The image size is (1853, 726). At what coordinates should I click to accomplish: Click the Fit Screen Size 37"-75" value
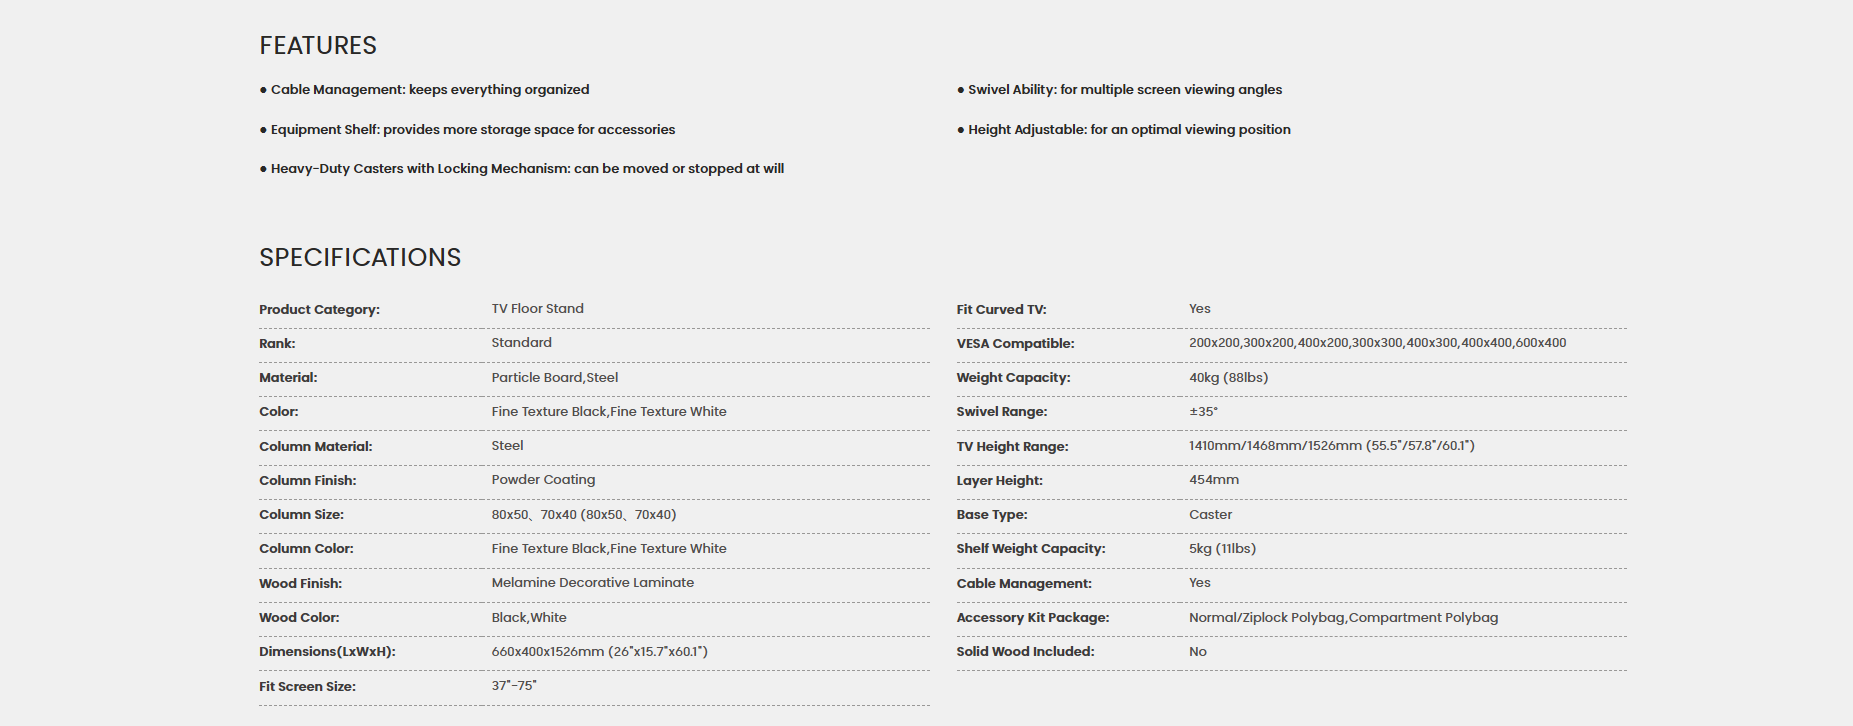tap(514, 686)
